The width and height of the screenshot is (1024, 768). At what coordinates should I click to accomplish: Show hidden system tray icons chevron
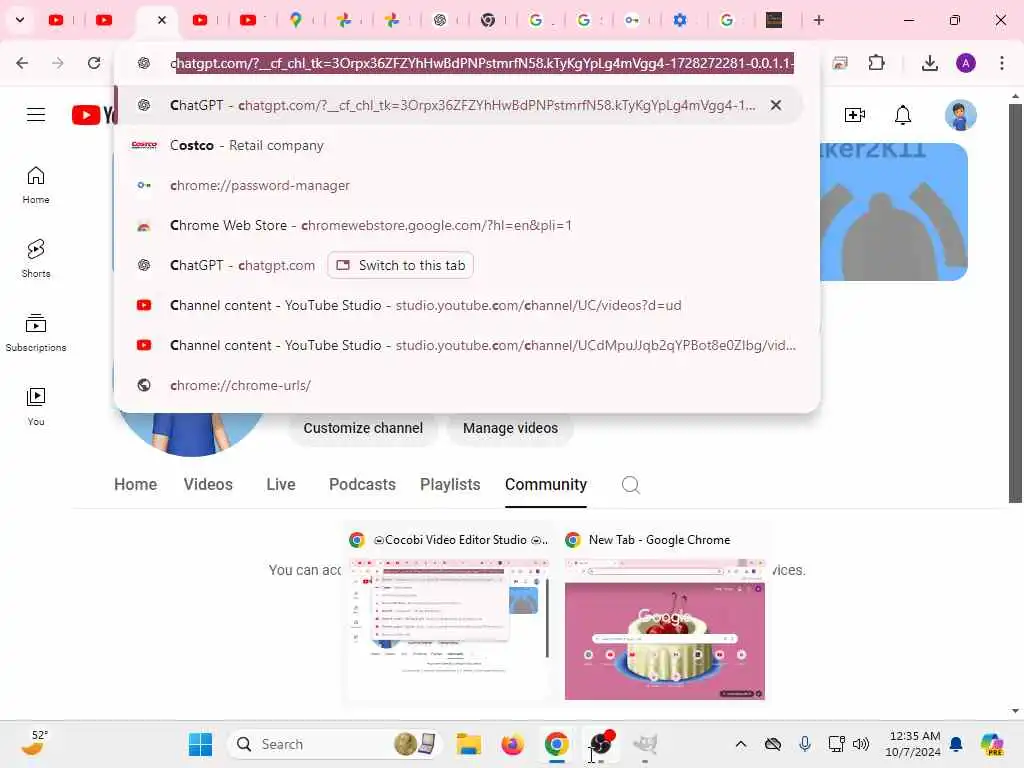click(741, 744)
